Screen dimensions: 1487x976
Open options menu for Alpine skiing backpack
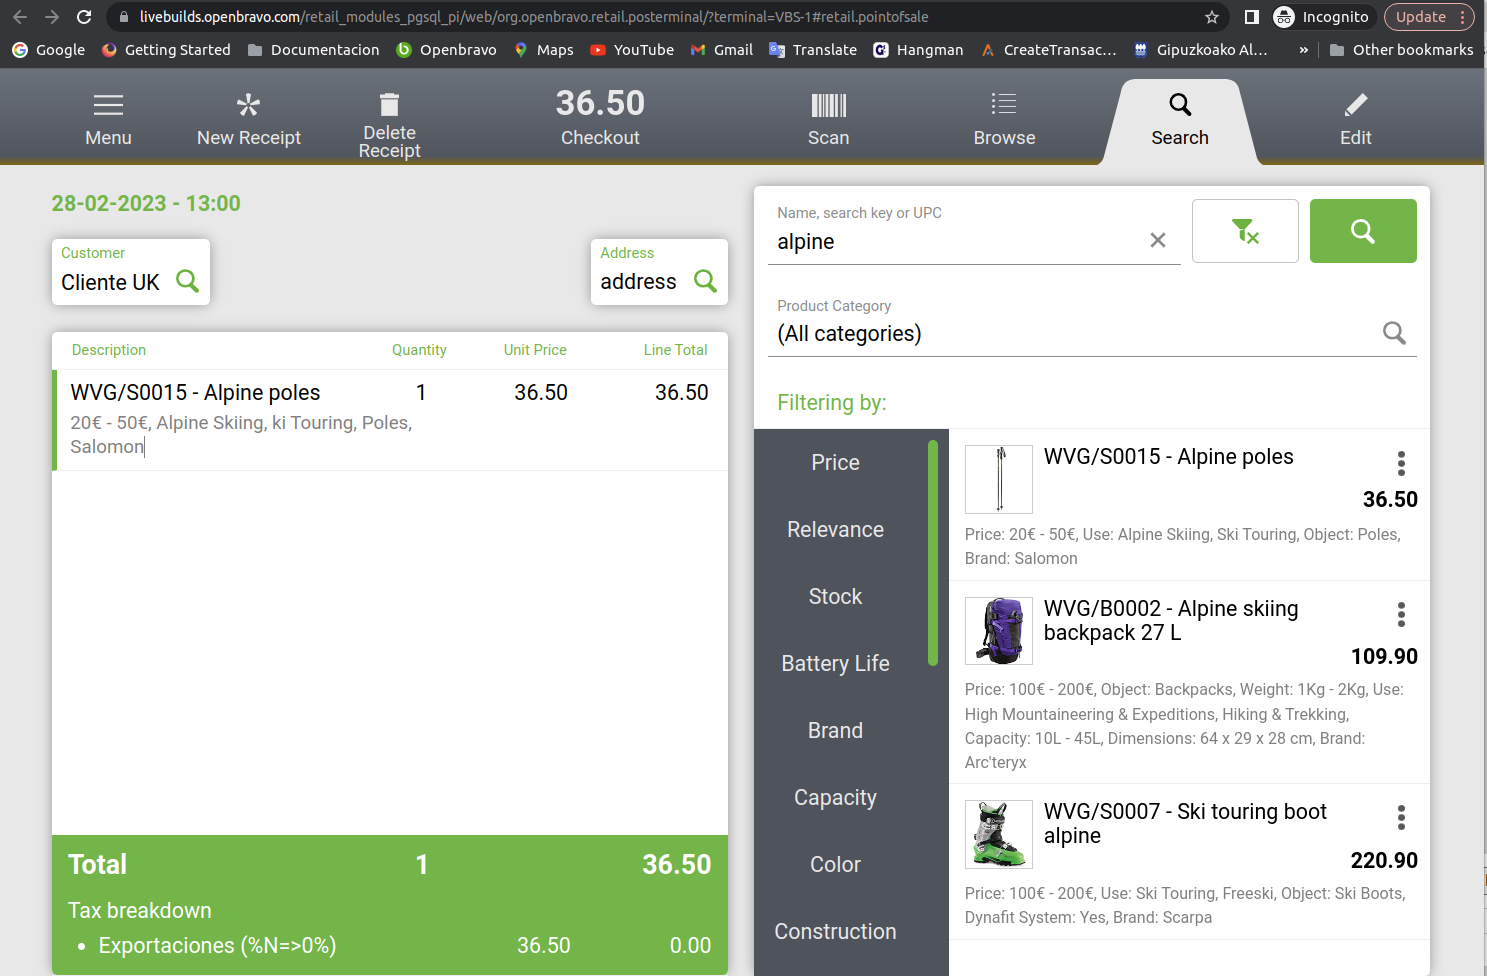(x=1401, y=614)
